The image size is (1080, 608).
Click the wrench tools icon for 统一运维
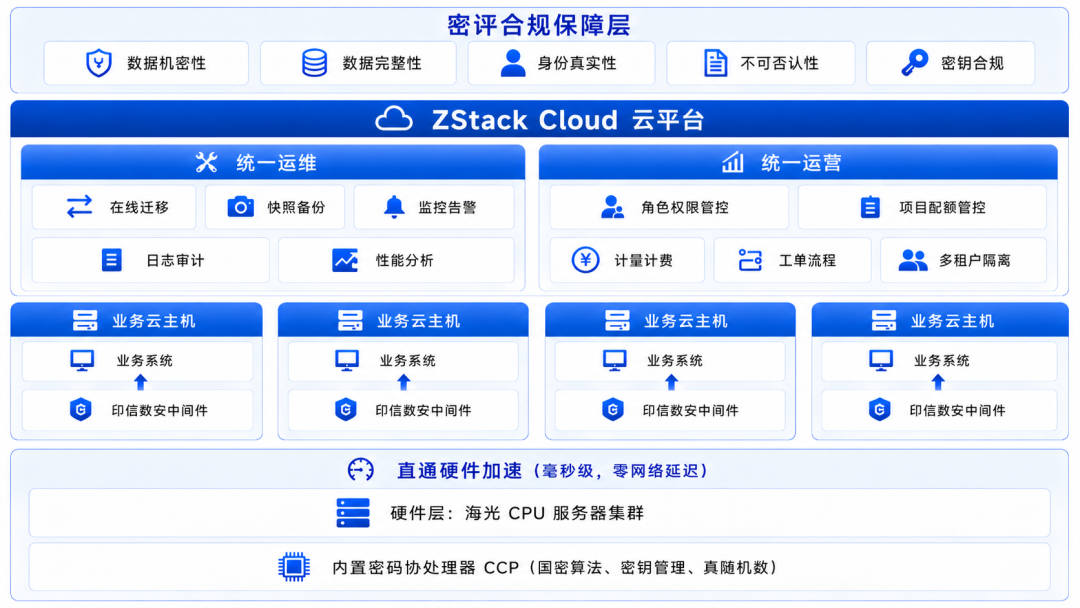coord(206,163)
